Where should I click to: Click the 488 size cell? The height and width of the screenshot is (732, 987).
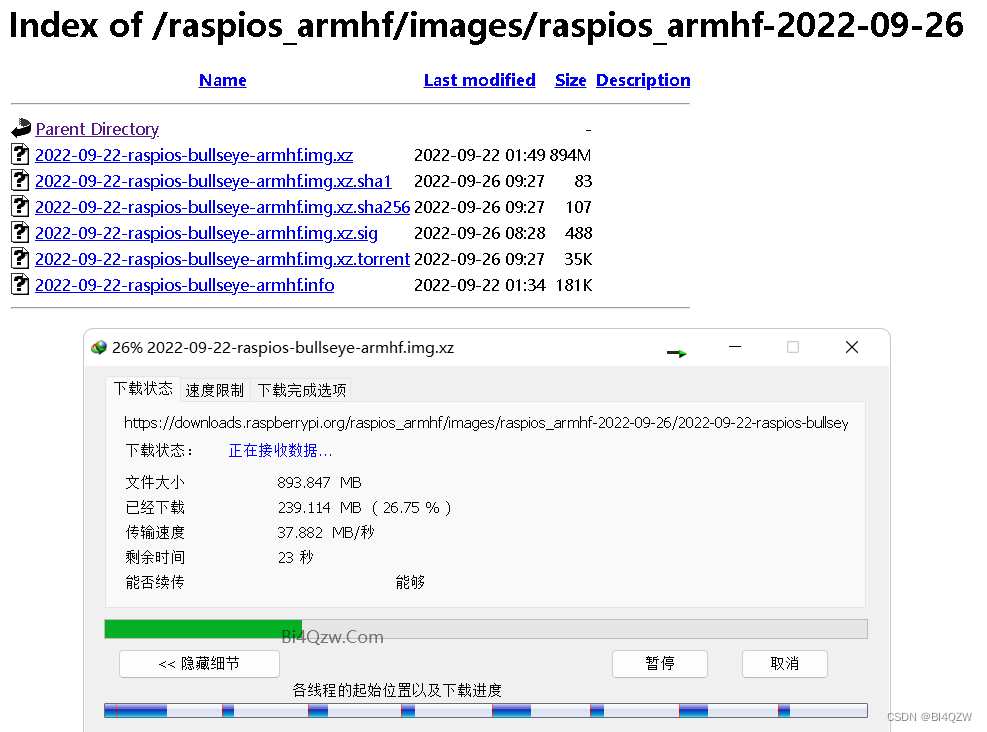(578, 233)
